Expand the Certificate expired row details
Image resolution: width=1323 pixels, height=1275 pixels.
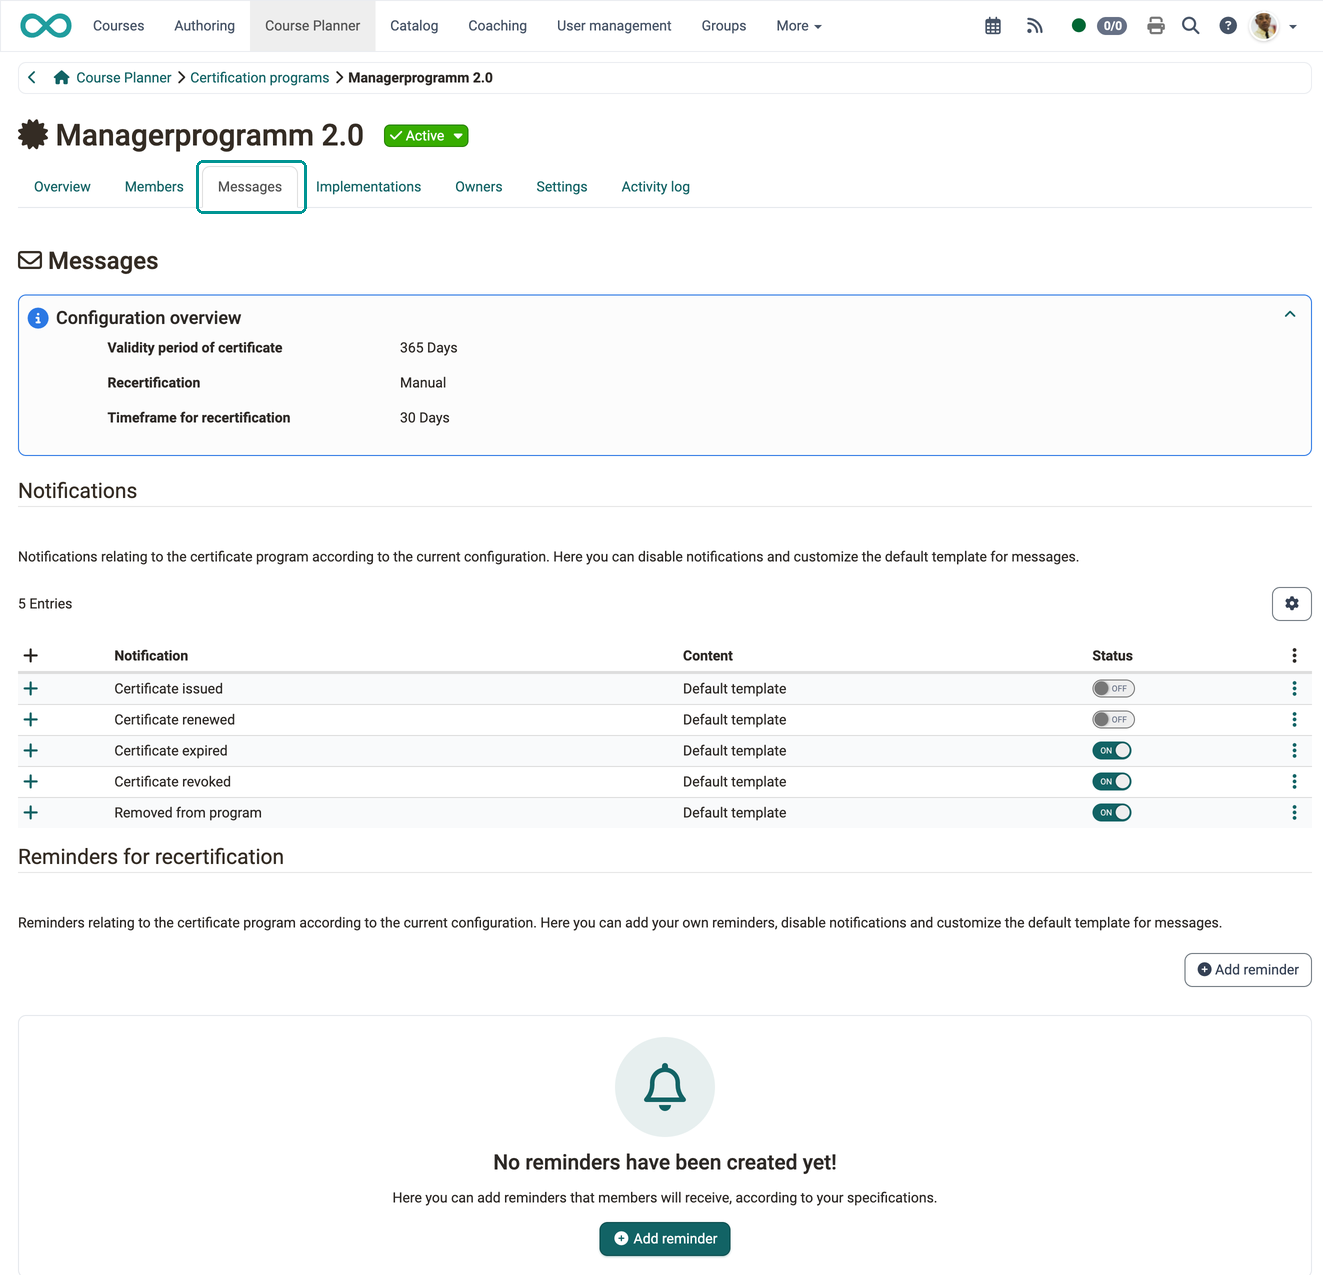31,750
